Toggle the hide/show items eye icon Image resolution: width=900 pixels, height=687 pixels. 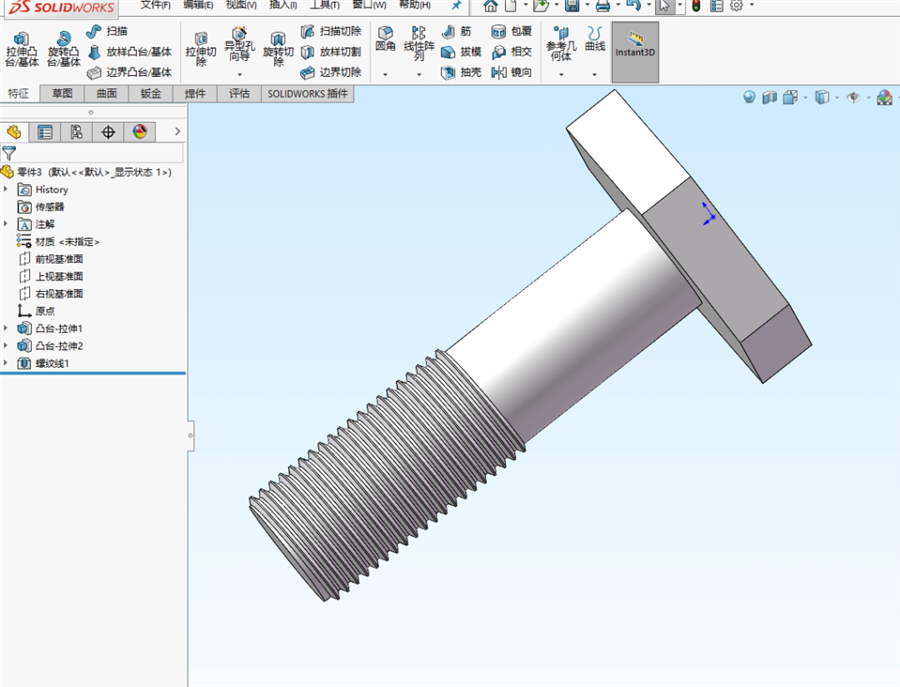[854, 98]
